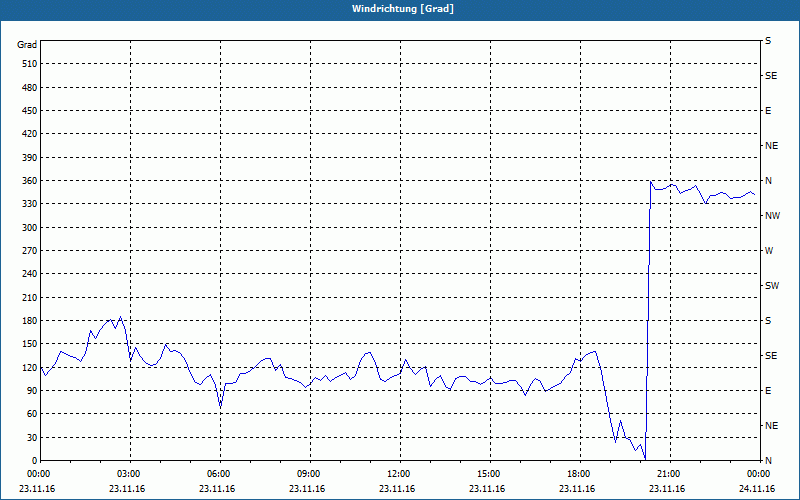Image resolution: width=800 pixels, height=500 pixels.
Task: Select the 480 value on the degree axis
Action: point(29,87)
